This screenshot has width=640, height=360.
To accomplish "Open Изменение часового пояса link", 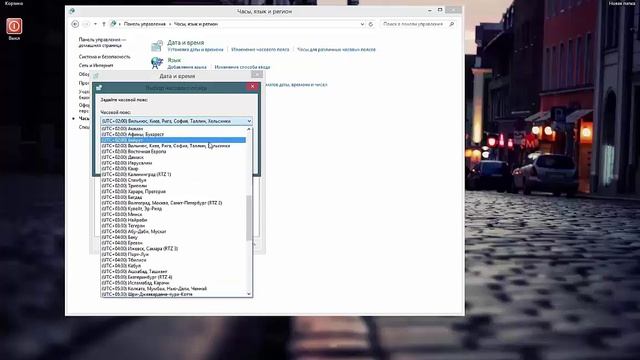I will (260, 49).
